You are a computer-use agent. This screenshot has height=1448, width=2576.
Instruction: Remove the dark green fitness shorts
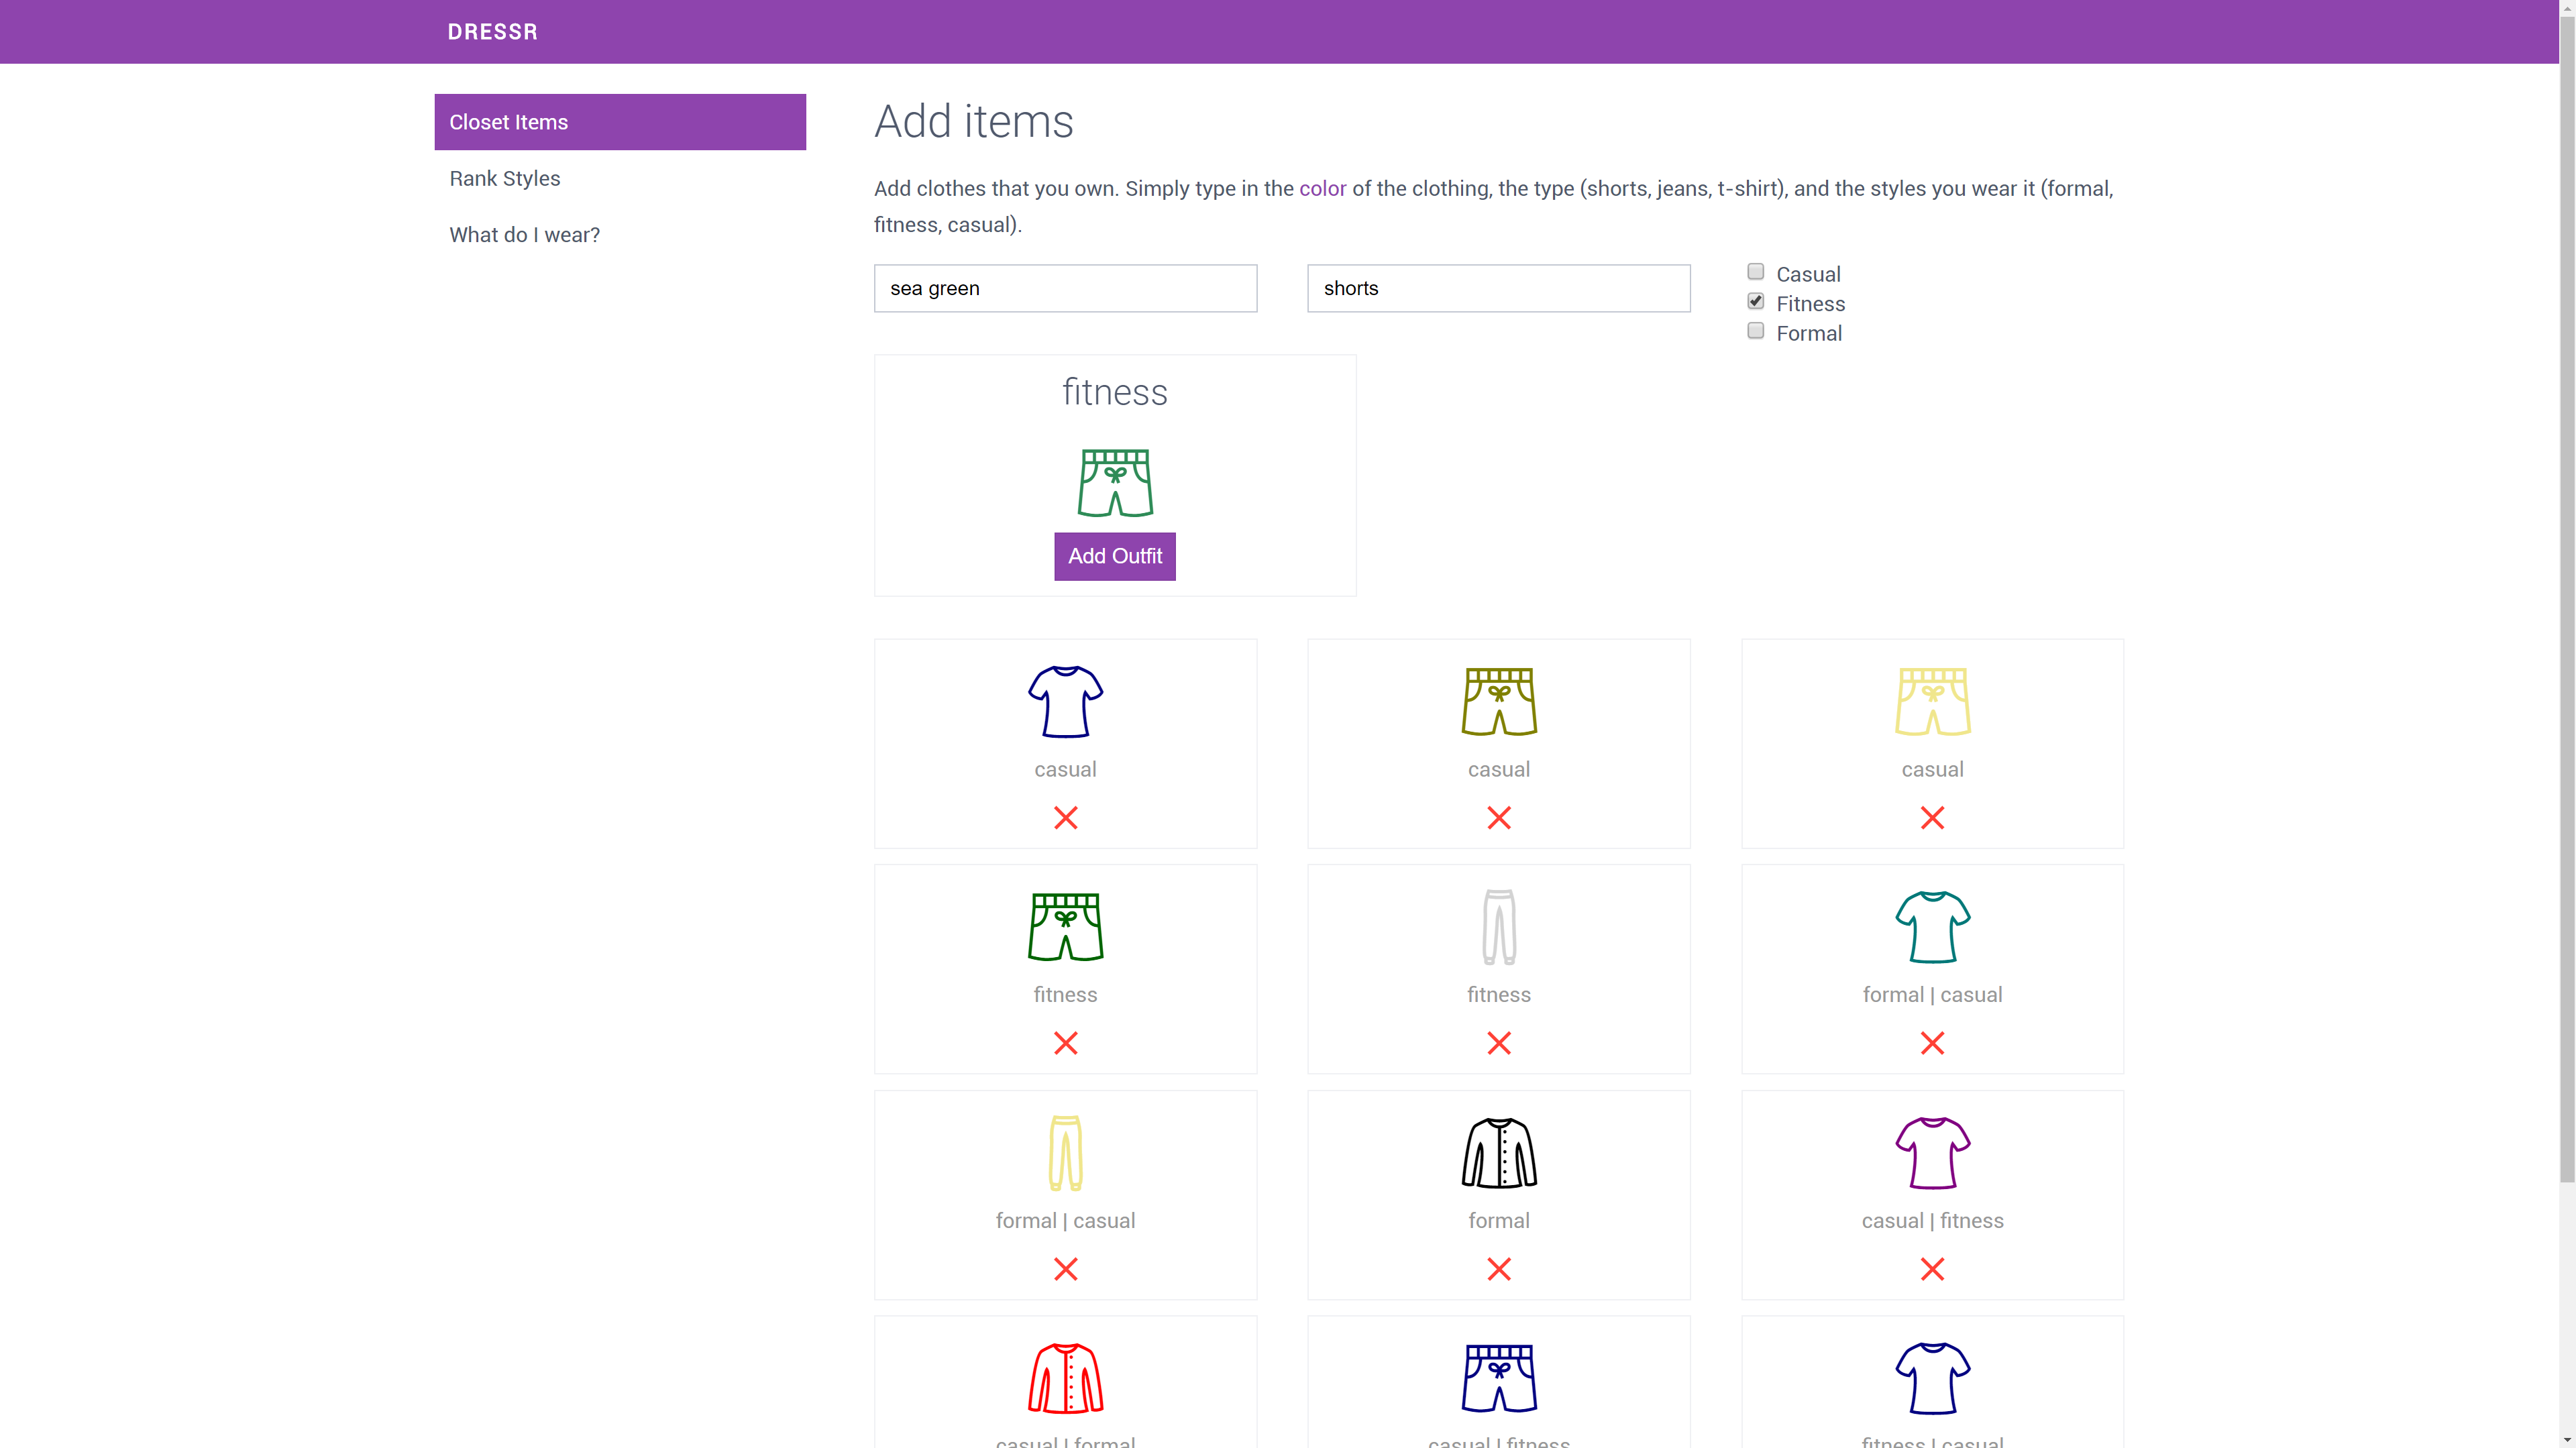1065,1043
